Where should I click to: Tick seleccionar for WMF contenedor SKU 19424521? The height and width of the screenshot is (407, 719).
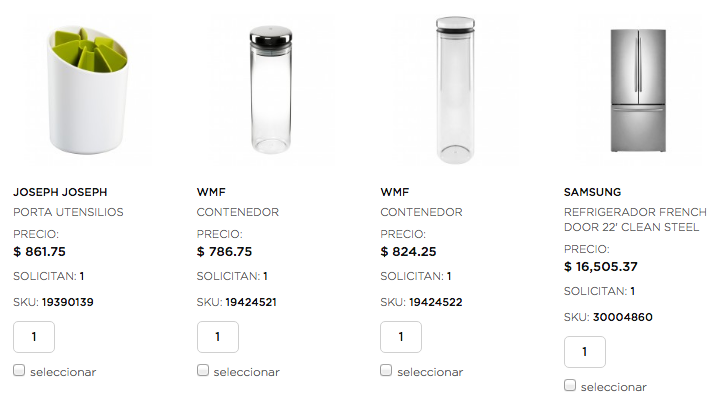coord(203,370)
